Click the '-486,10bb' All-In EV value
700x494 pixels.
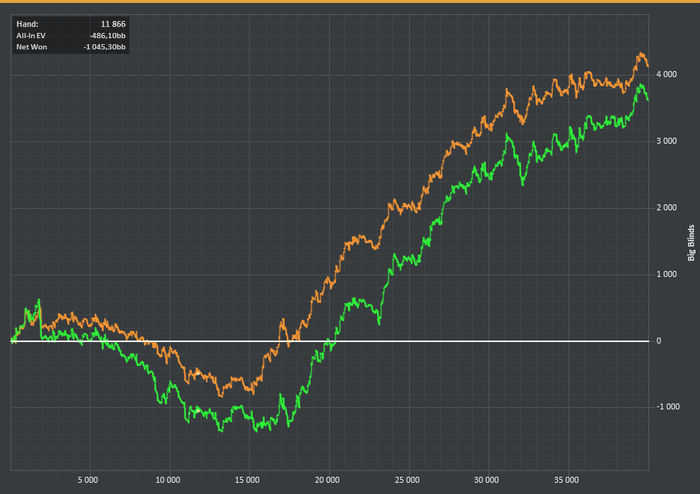pyautogui.click(x=108, y=36)
